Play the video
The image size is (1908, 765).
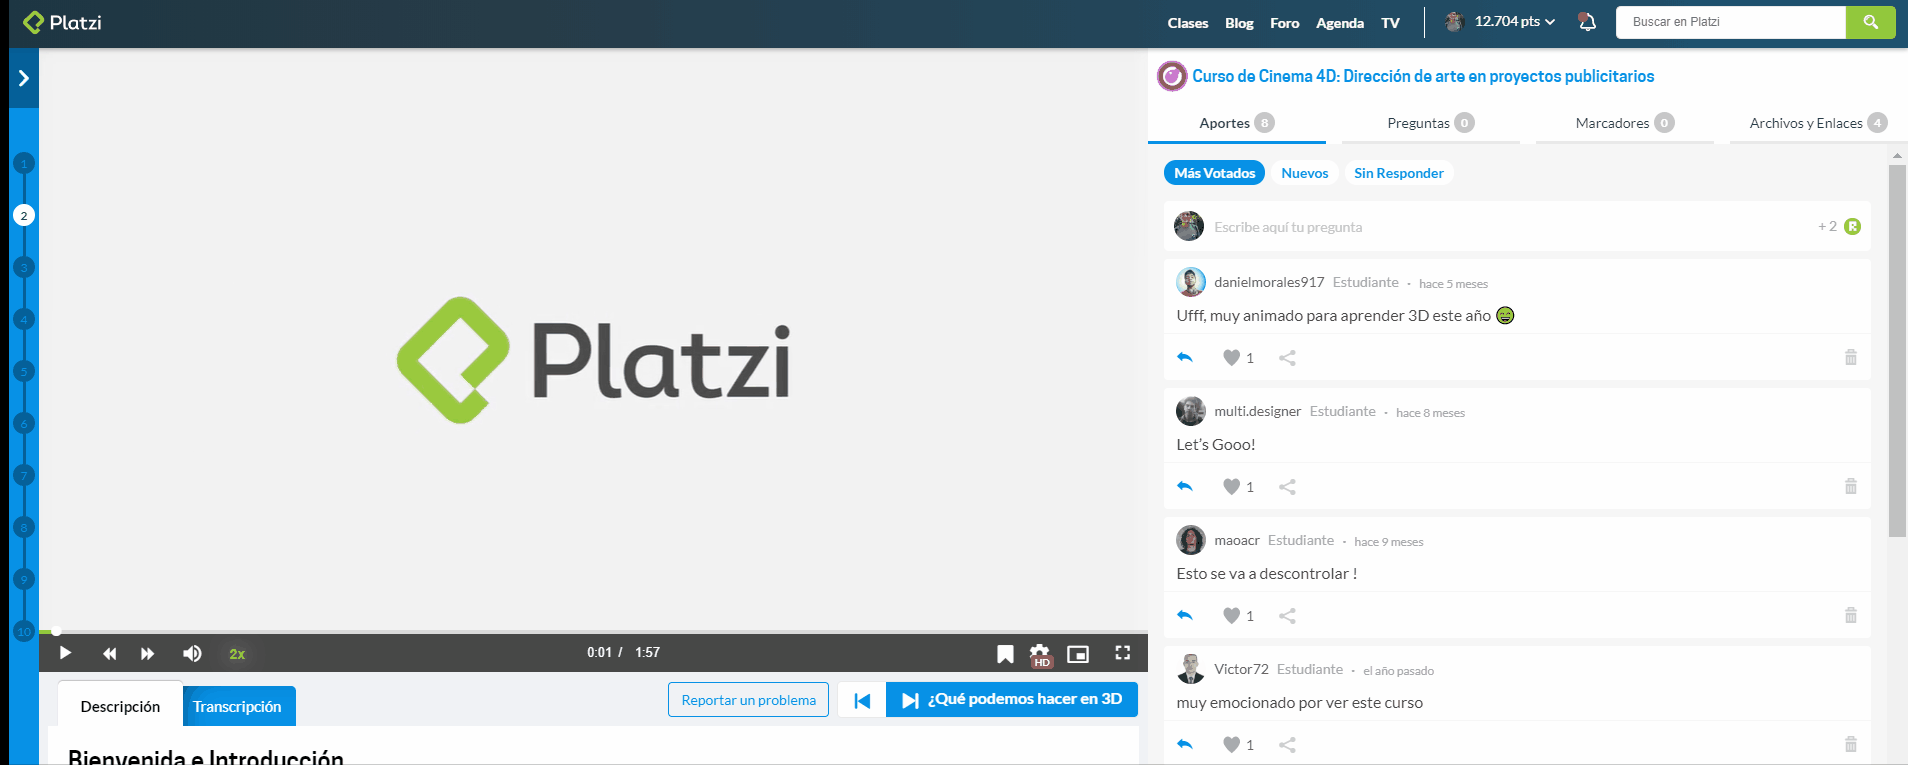point(65,653)
